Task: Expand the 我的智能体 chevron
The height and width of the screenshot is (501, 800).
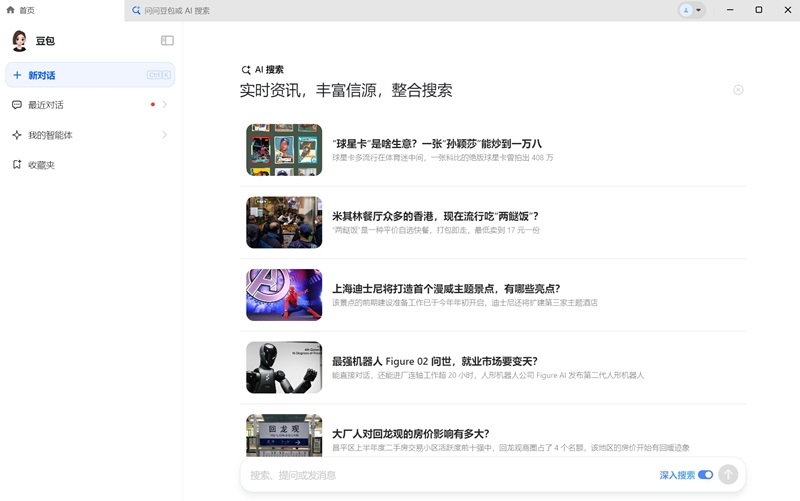Action: [x=164, y=135]
